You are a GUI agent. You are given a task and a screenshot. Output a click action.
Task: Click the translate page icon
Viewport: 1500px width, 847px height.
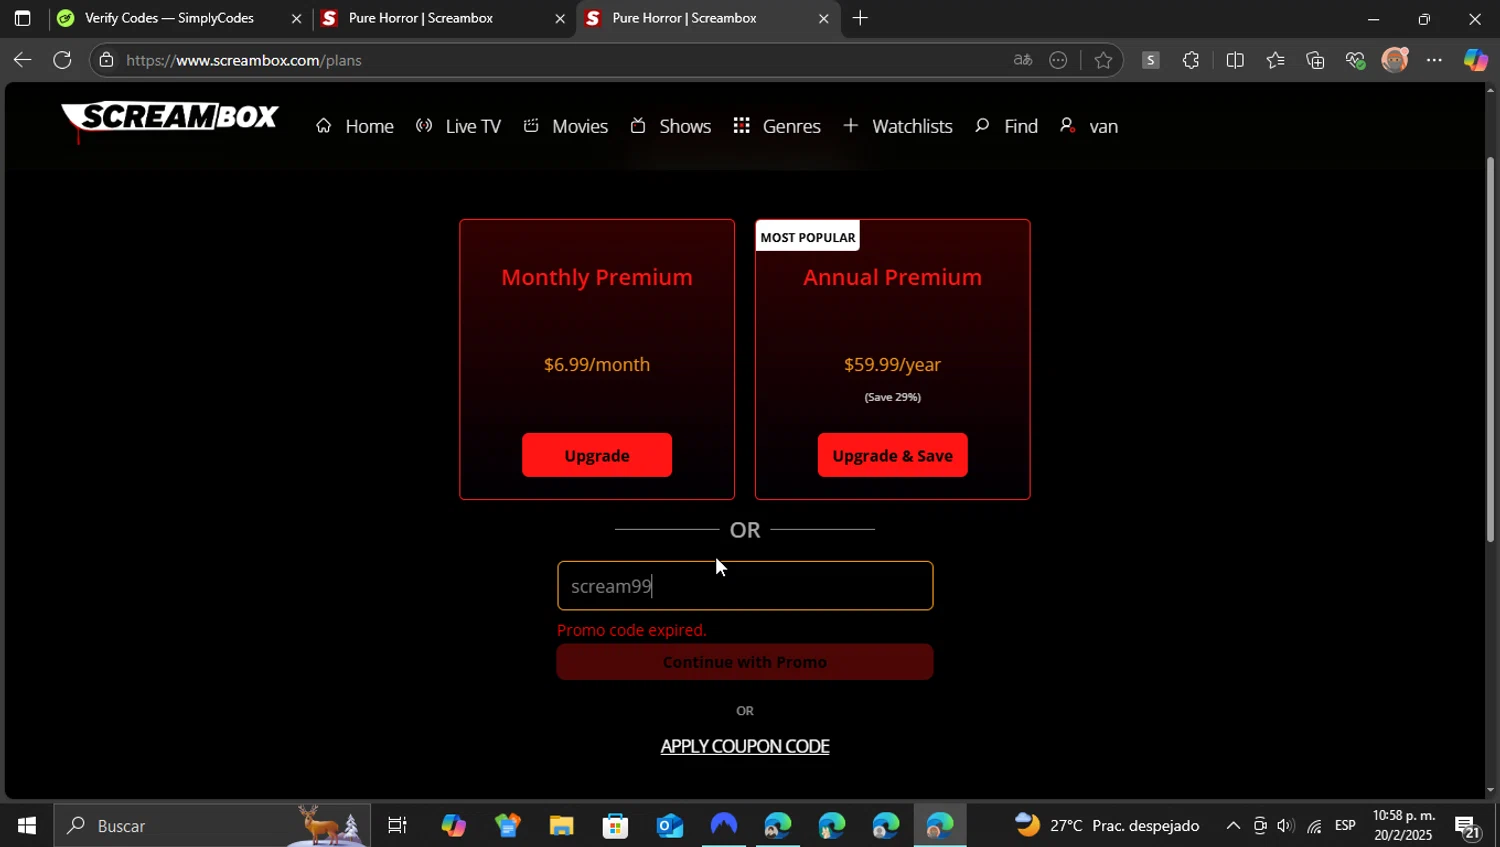[x=1022, y=60]
